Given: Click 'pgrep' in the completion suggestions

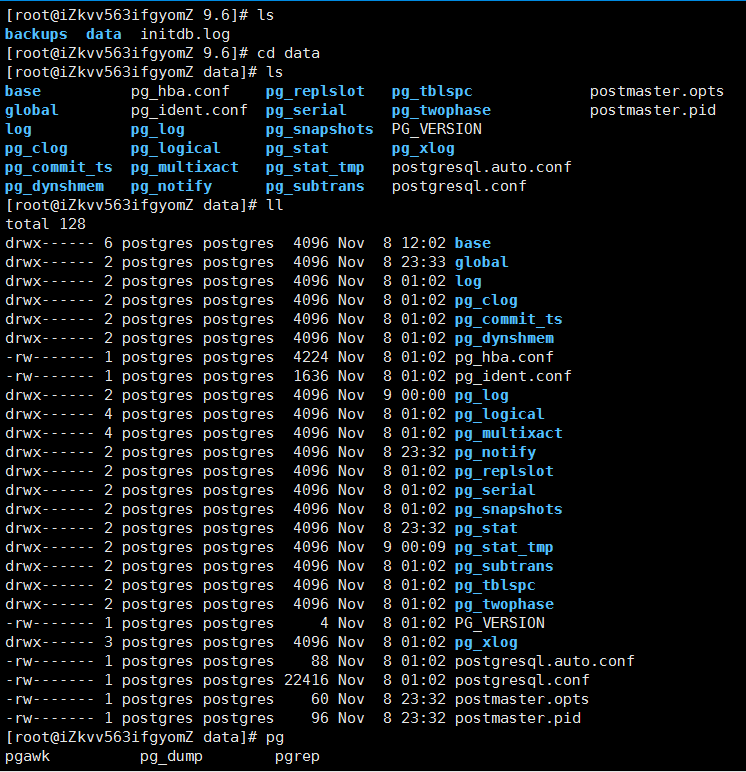Looking at the screenshot, I should tap(297, 756).
